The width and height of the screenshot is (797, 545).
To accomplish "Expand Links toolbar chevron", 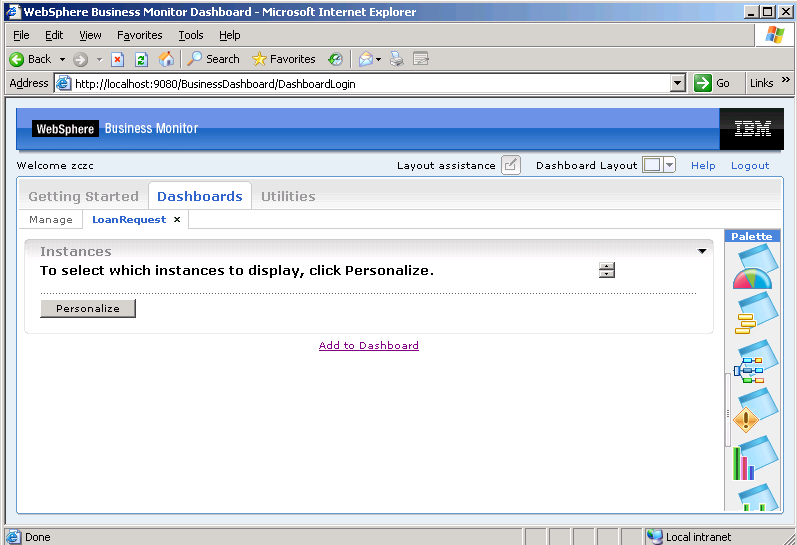I will point(786,80).
